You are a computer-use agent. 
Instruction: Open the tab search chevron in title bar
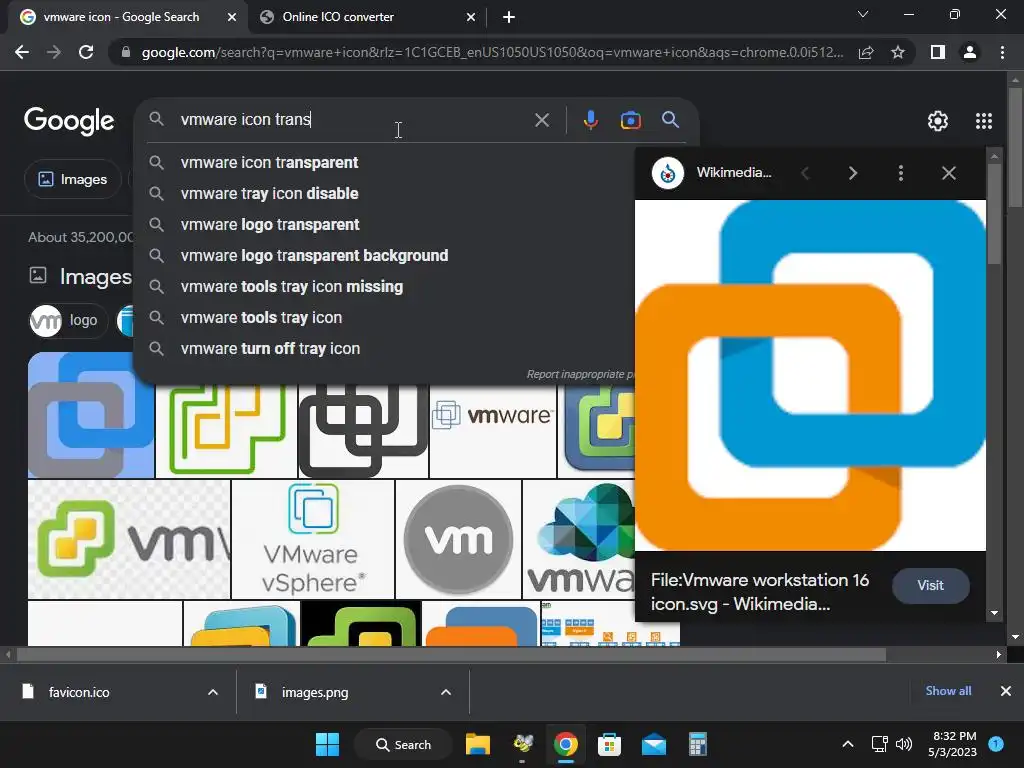tap(863, 14)
